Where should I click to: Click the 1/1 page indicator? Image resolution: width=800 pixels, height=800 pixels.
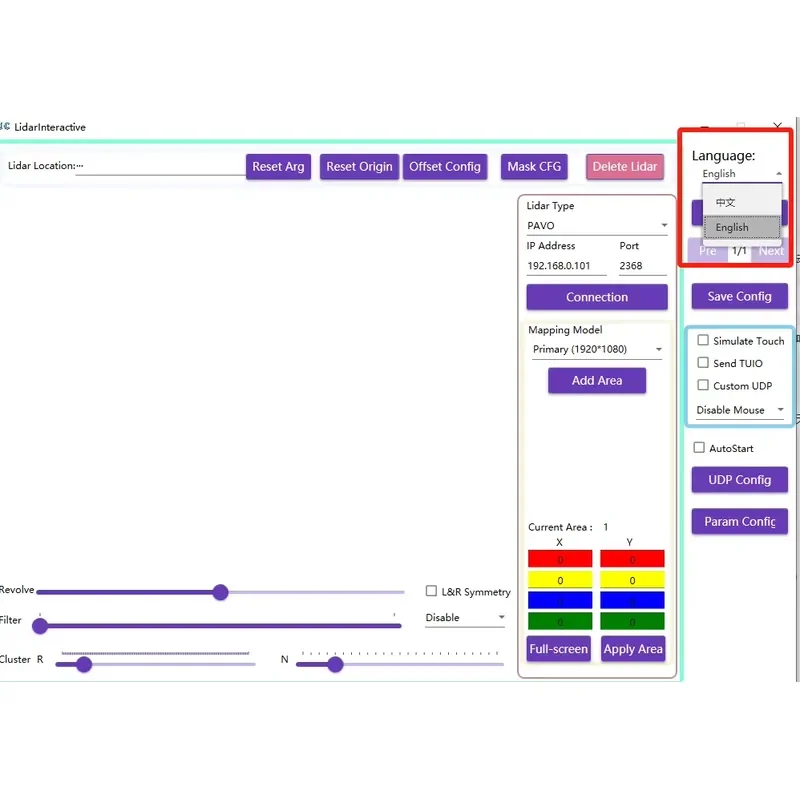pyautogui.click(x=739, y=251)
